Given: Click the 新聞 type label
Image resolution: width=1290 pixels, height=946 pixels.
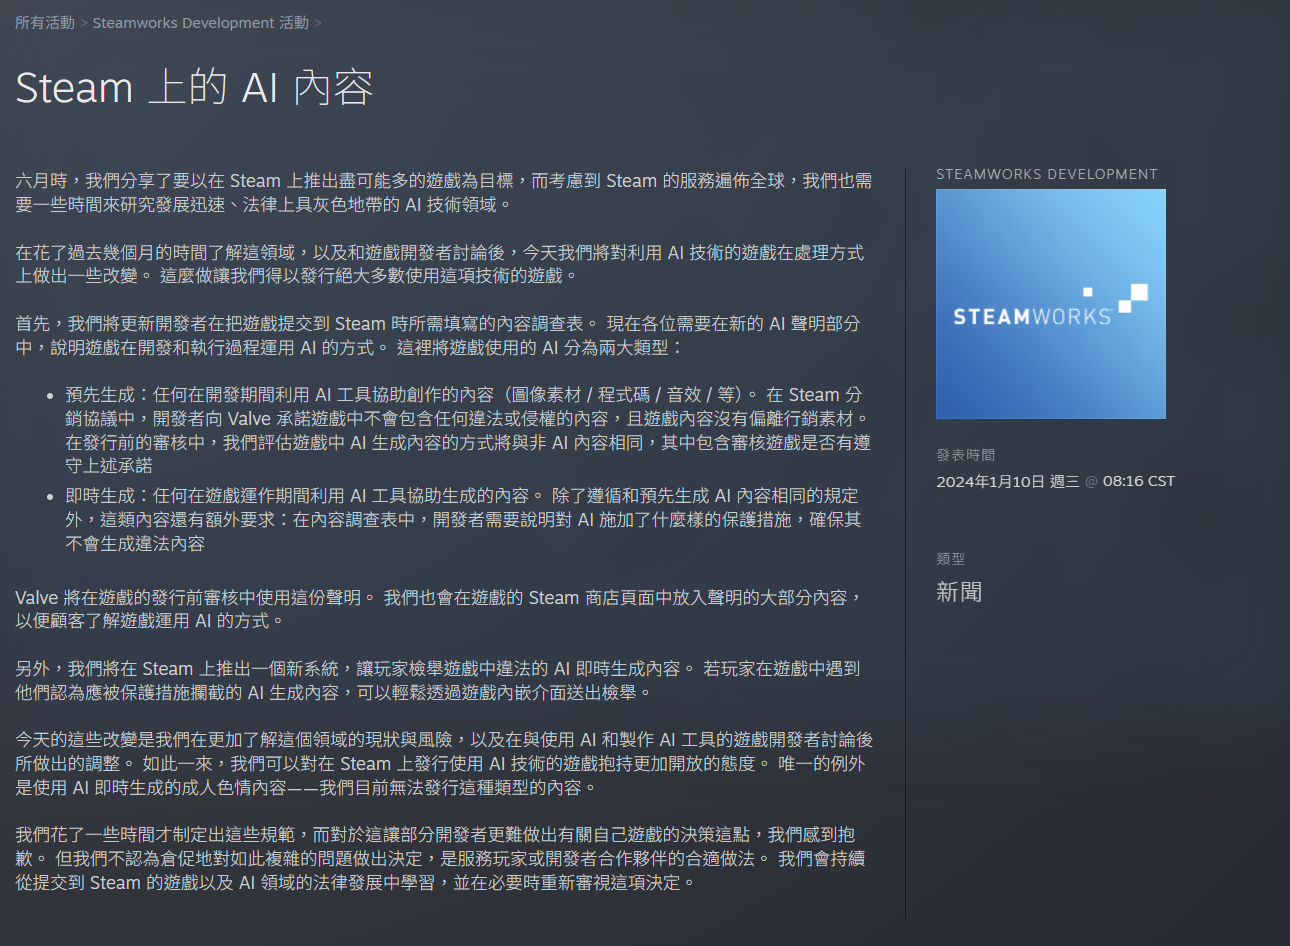Looking at the screenshot, I should click(x=959, y=592).
